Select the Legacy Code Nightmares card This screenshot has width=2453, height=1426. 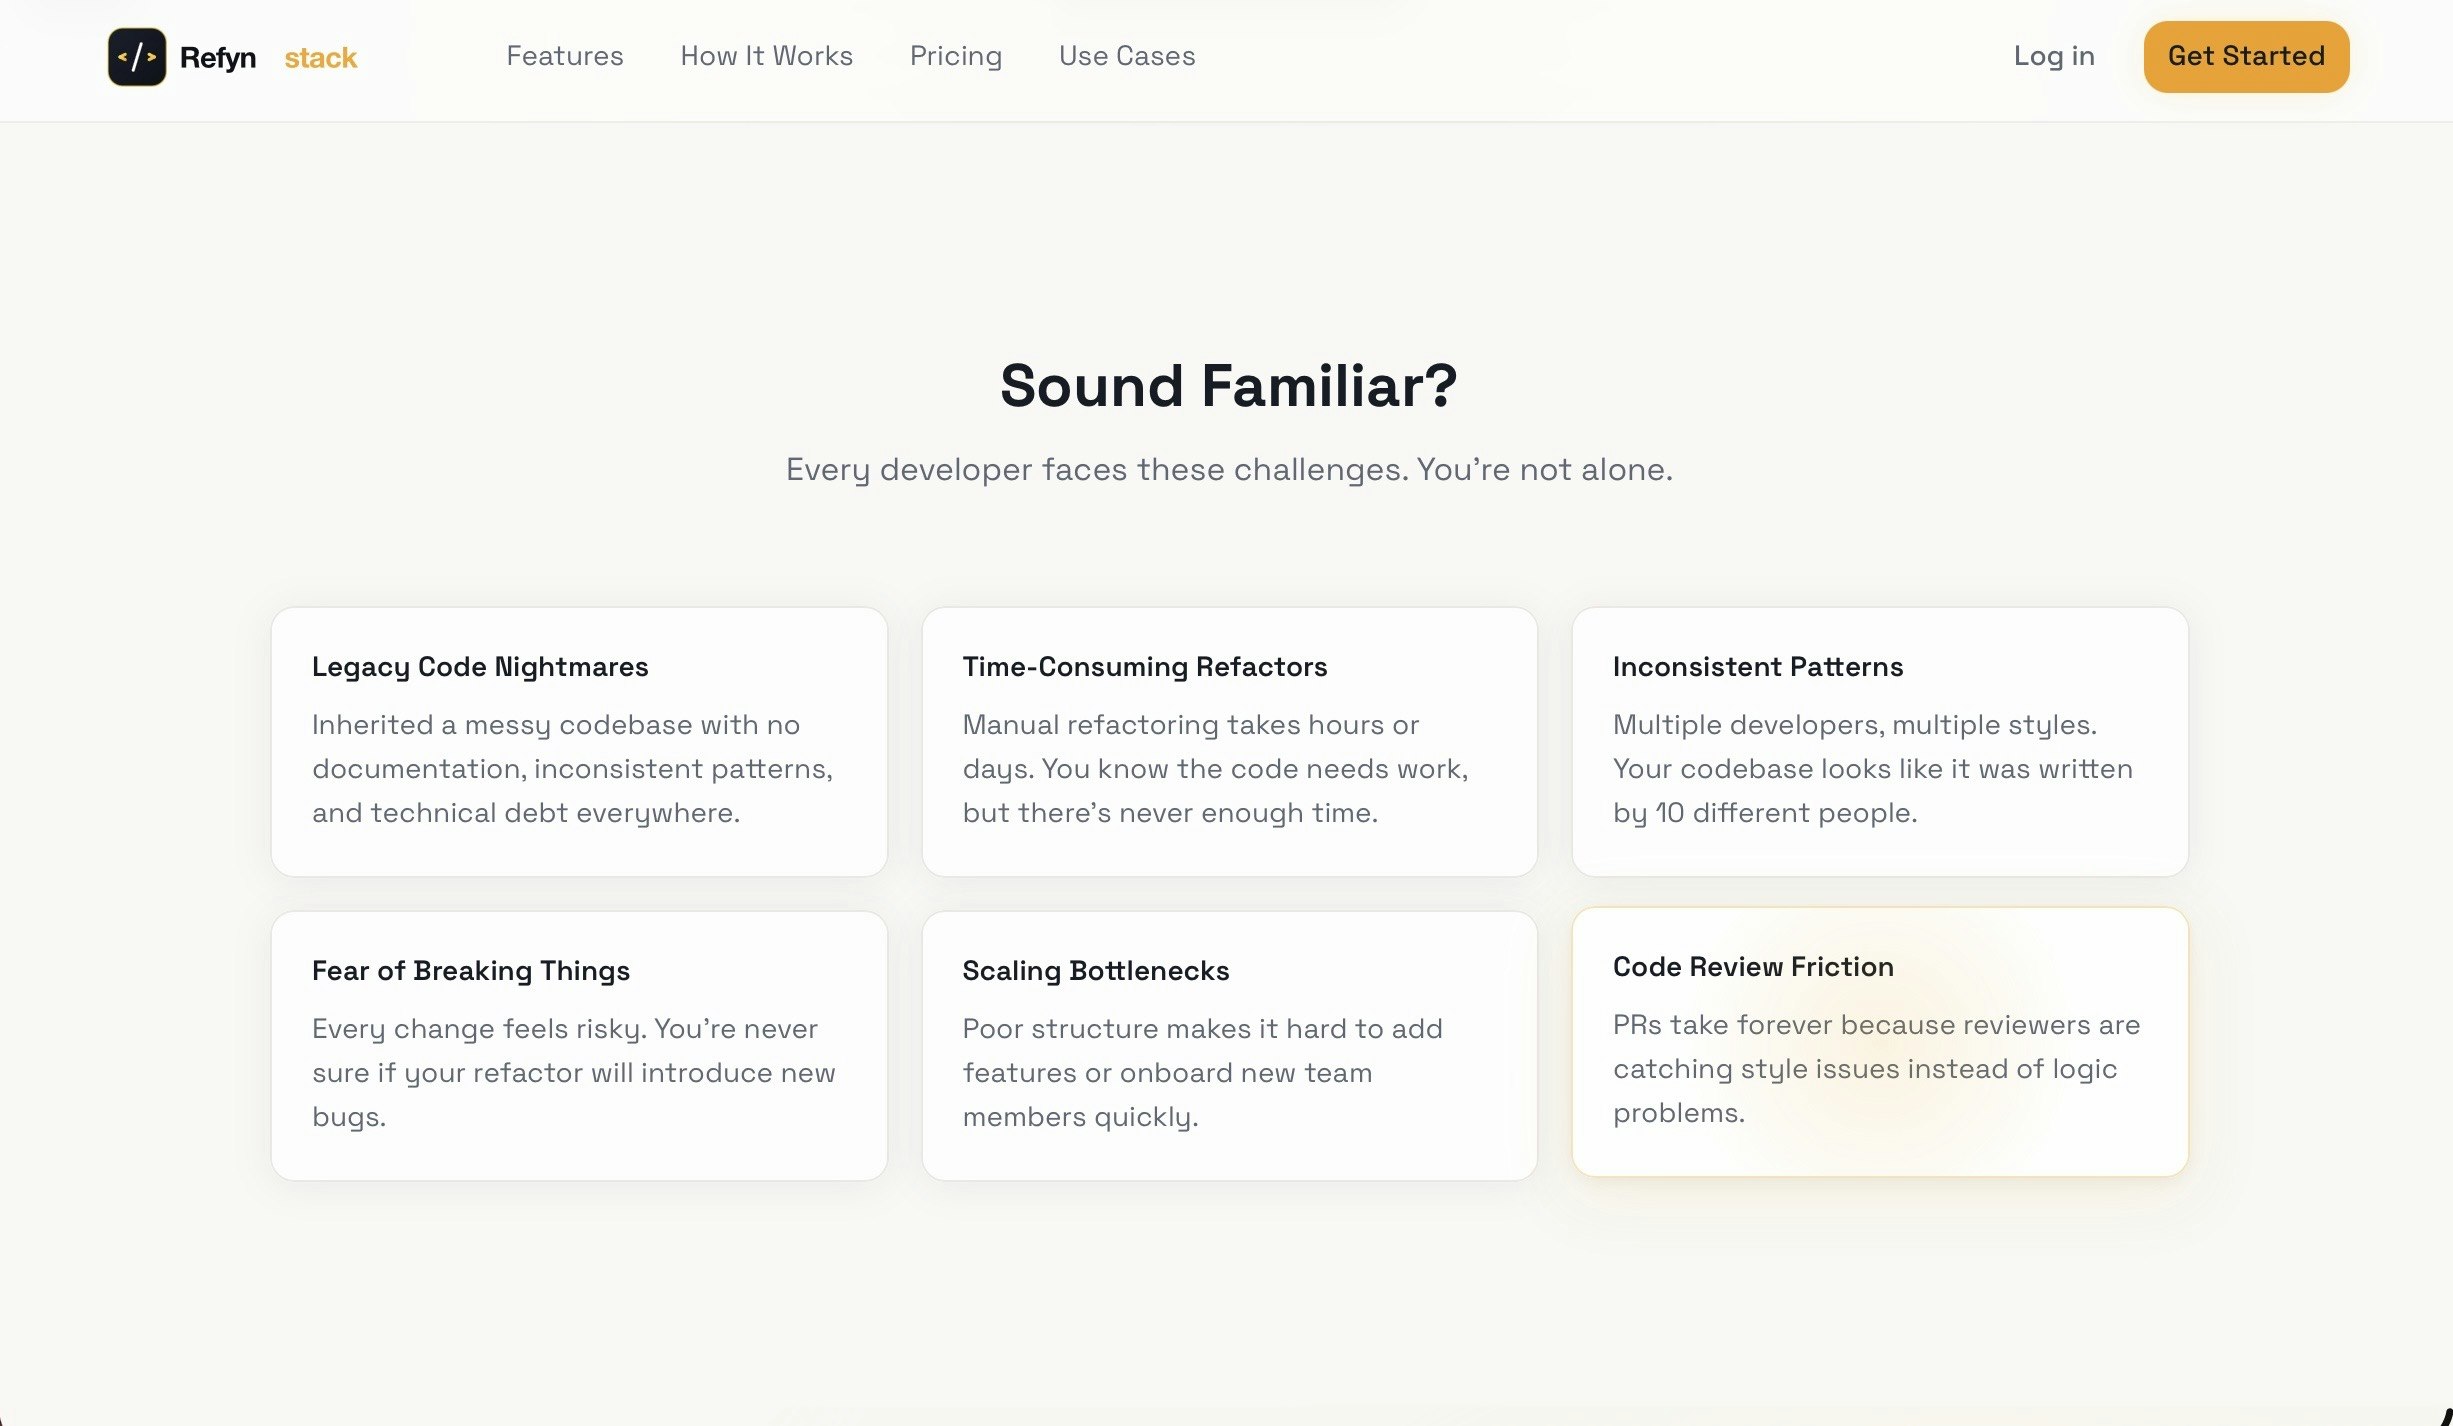click(x=578, y=742)
